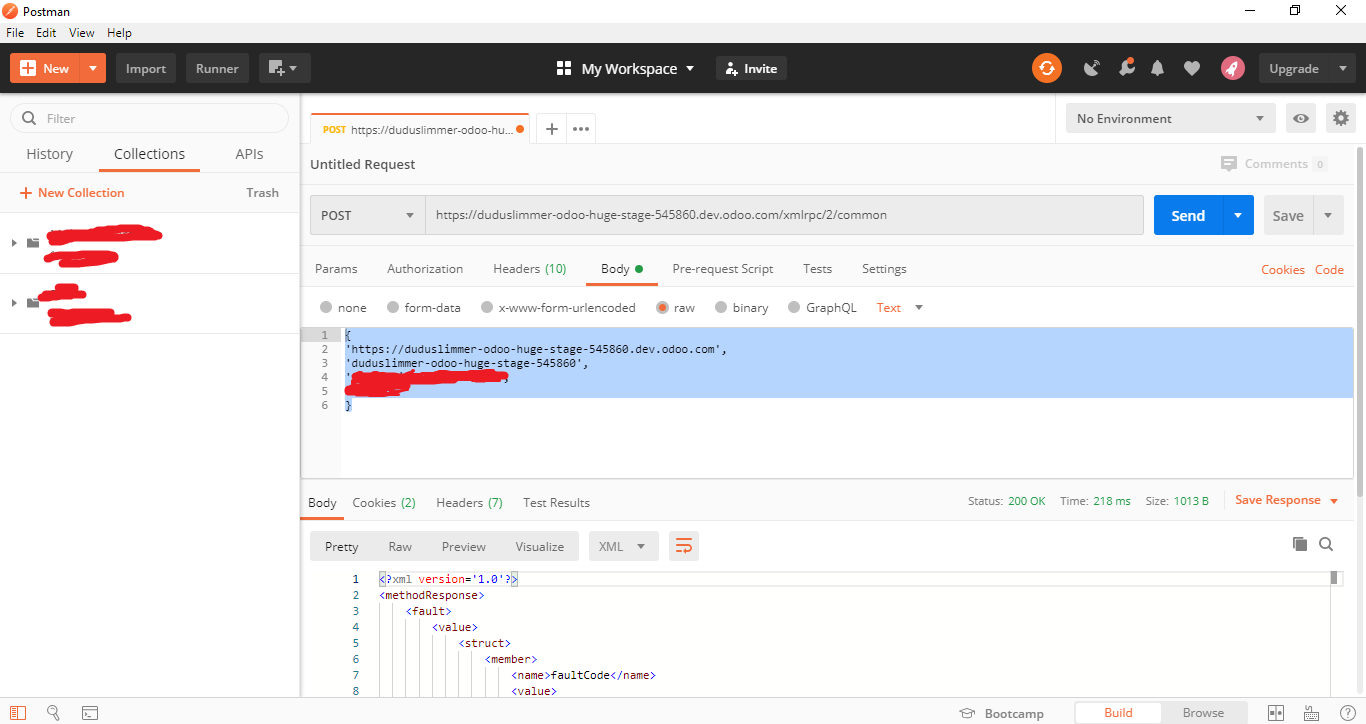
Task: Open find and replace in status bar
Action: pos(53,713)
